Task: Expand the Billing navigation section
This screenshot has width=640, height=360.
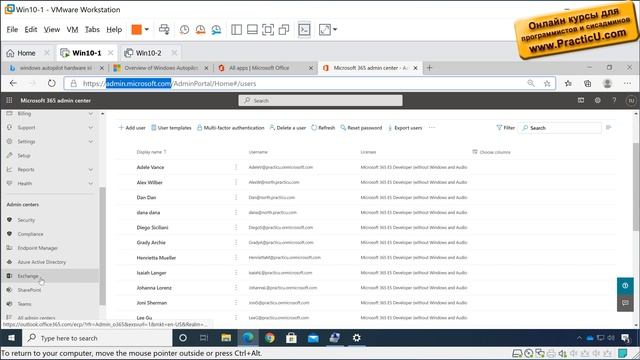Action: 91,114
